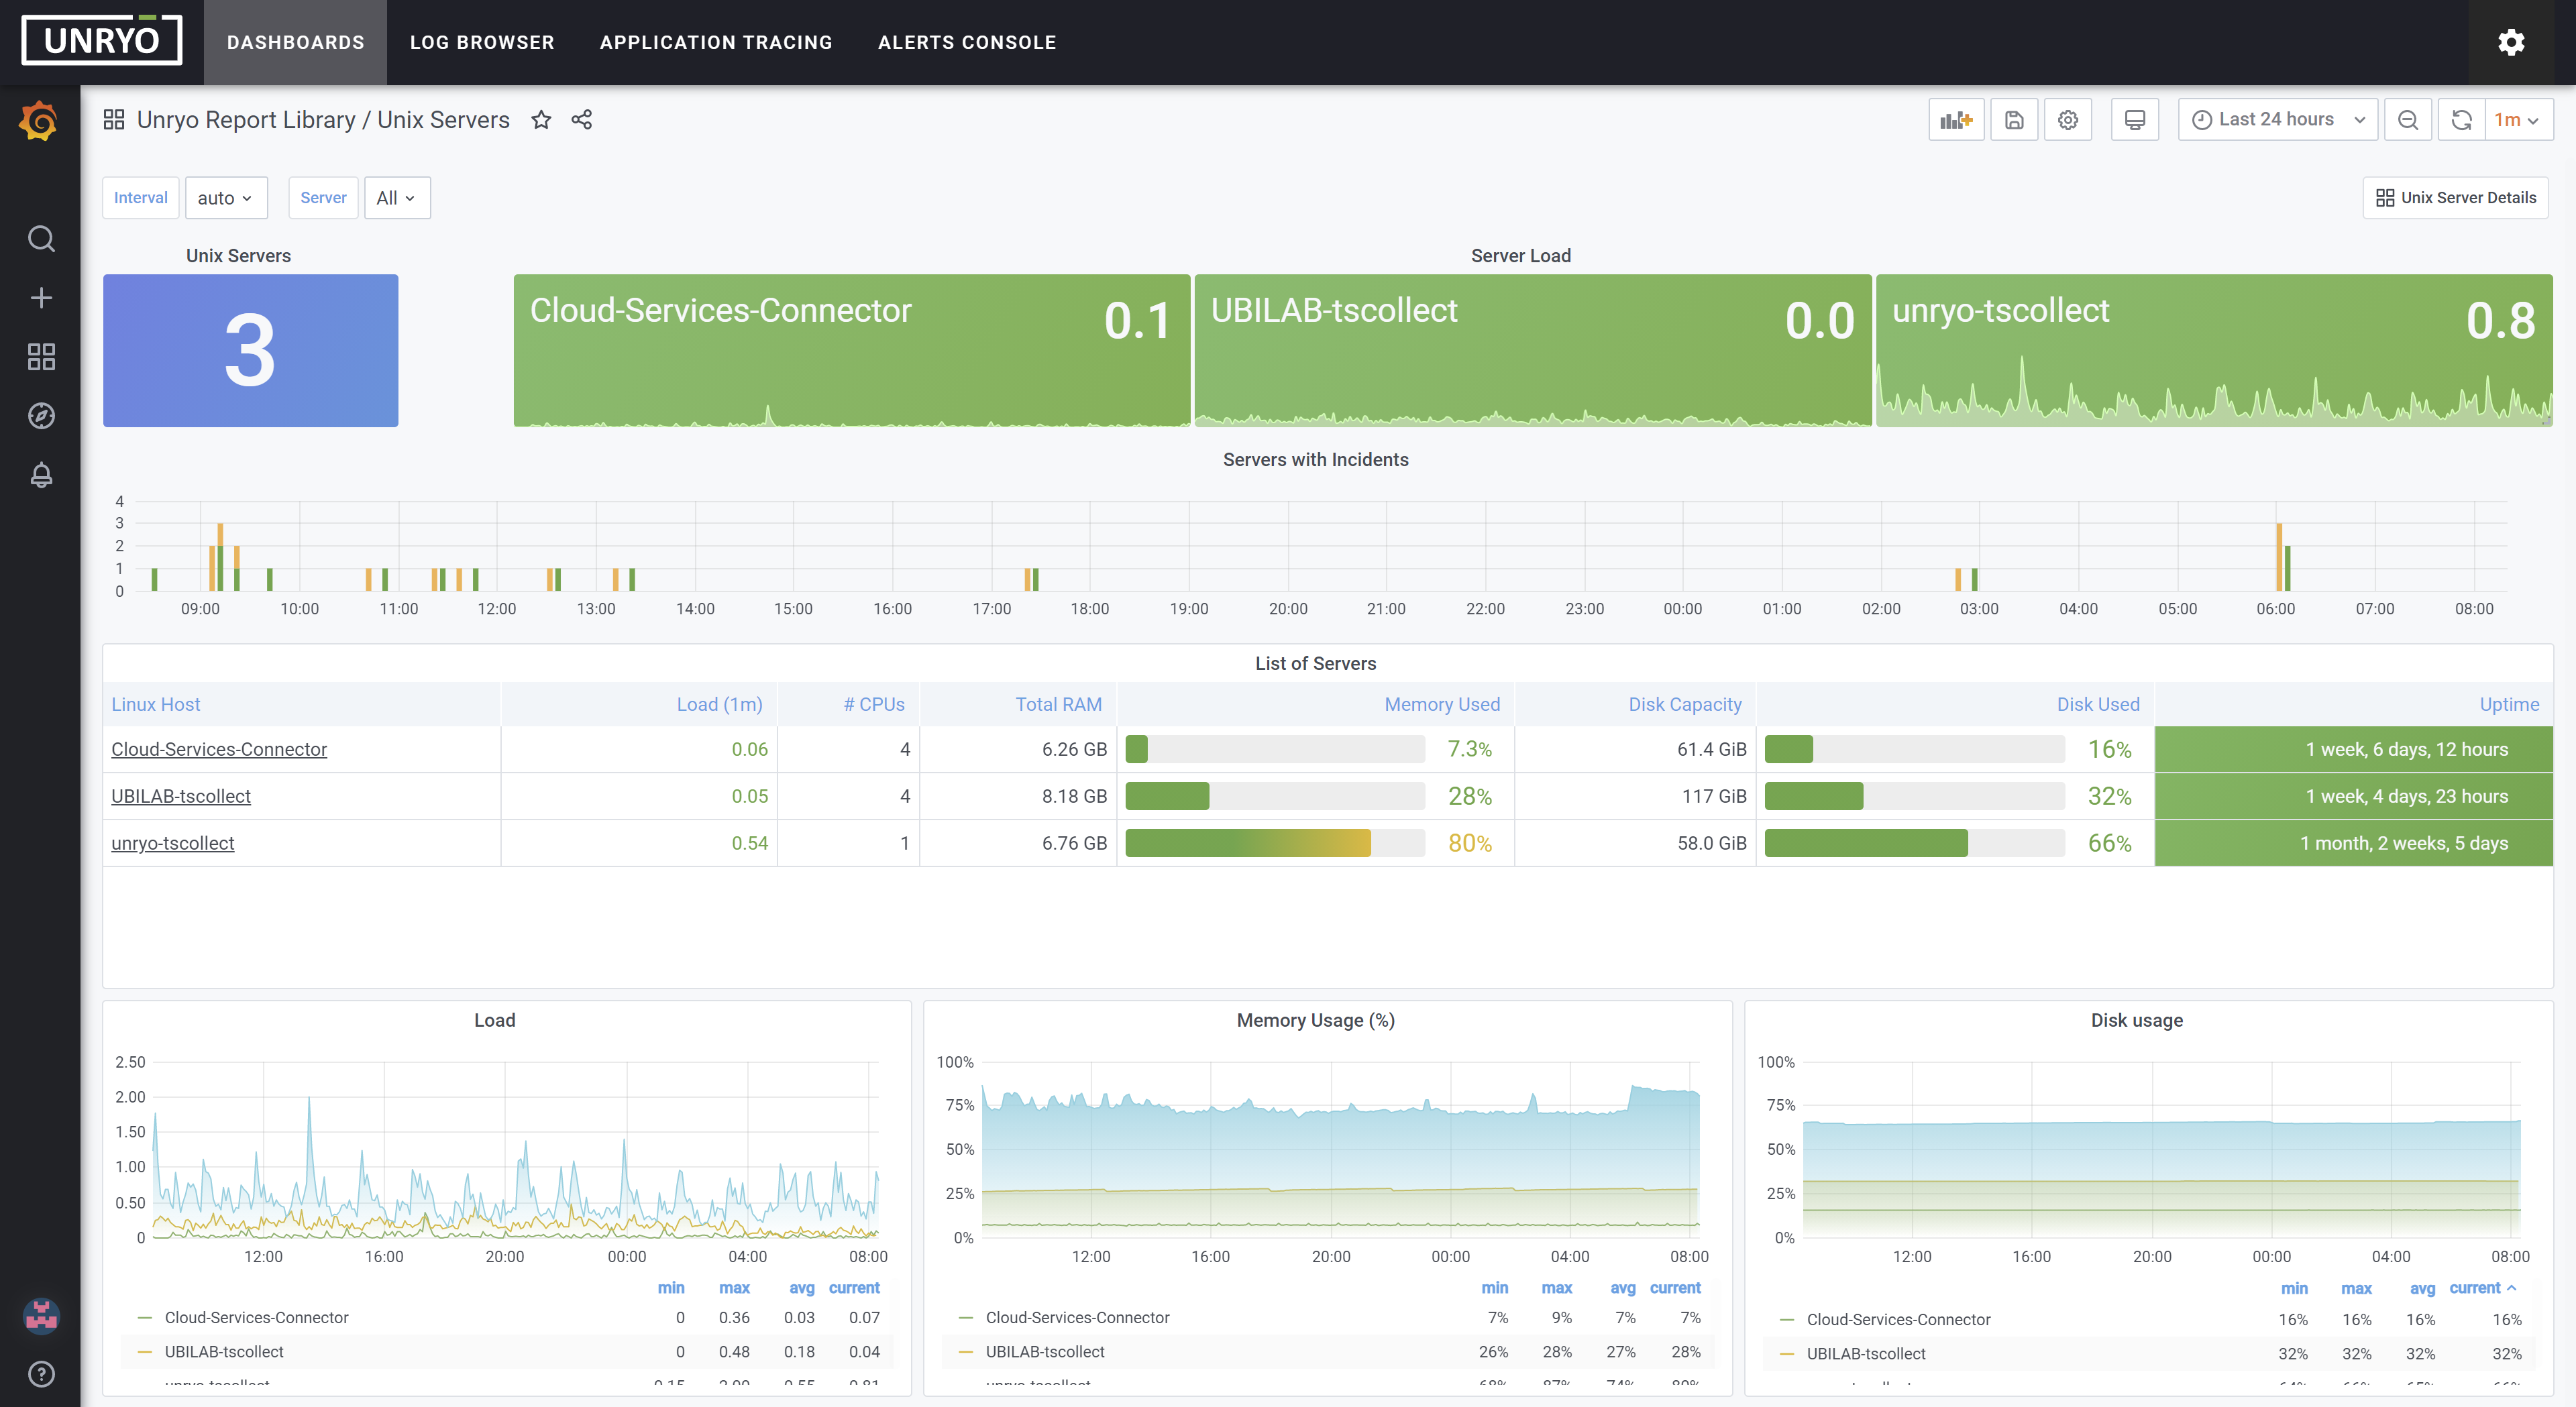Open the sidebar Dashboards grid icon

tap(41, 357)
